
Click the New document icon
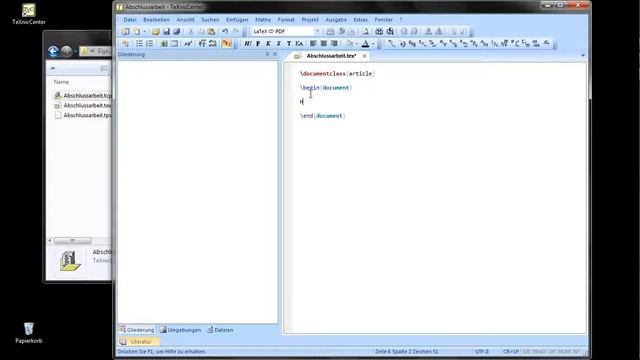pos(137,31)
